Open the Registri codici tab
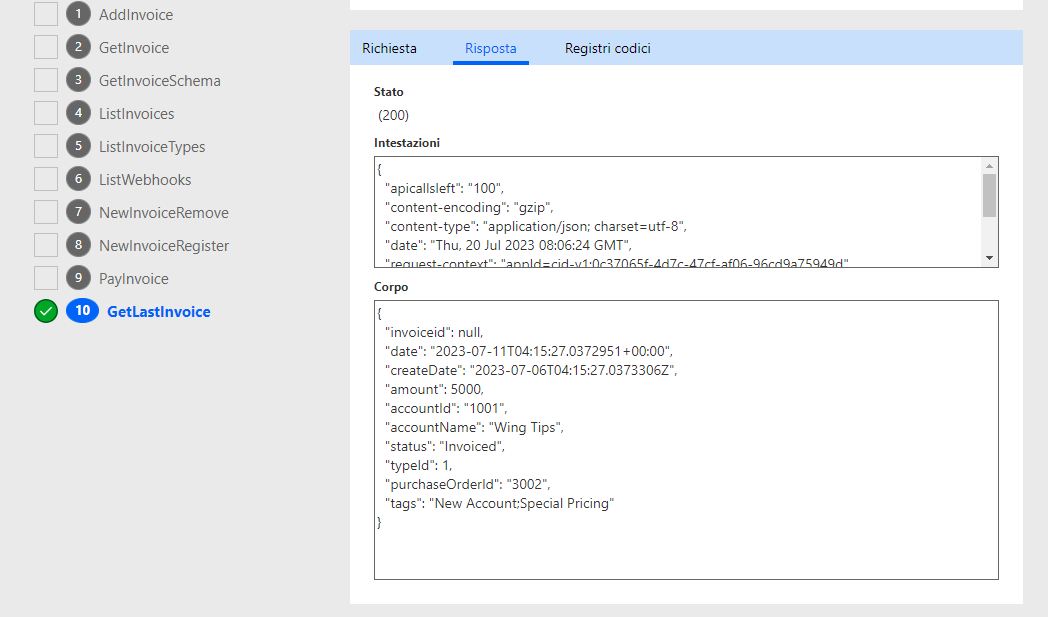Viewport: 1048px width, 617px height. click(608, 48)
